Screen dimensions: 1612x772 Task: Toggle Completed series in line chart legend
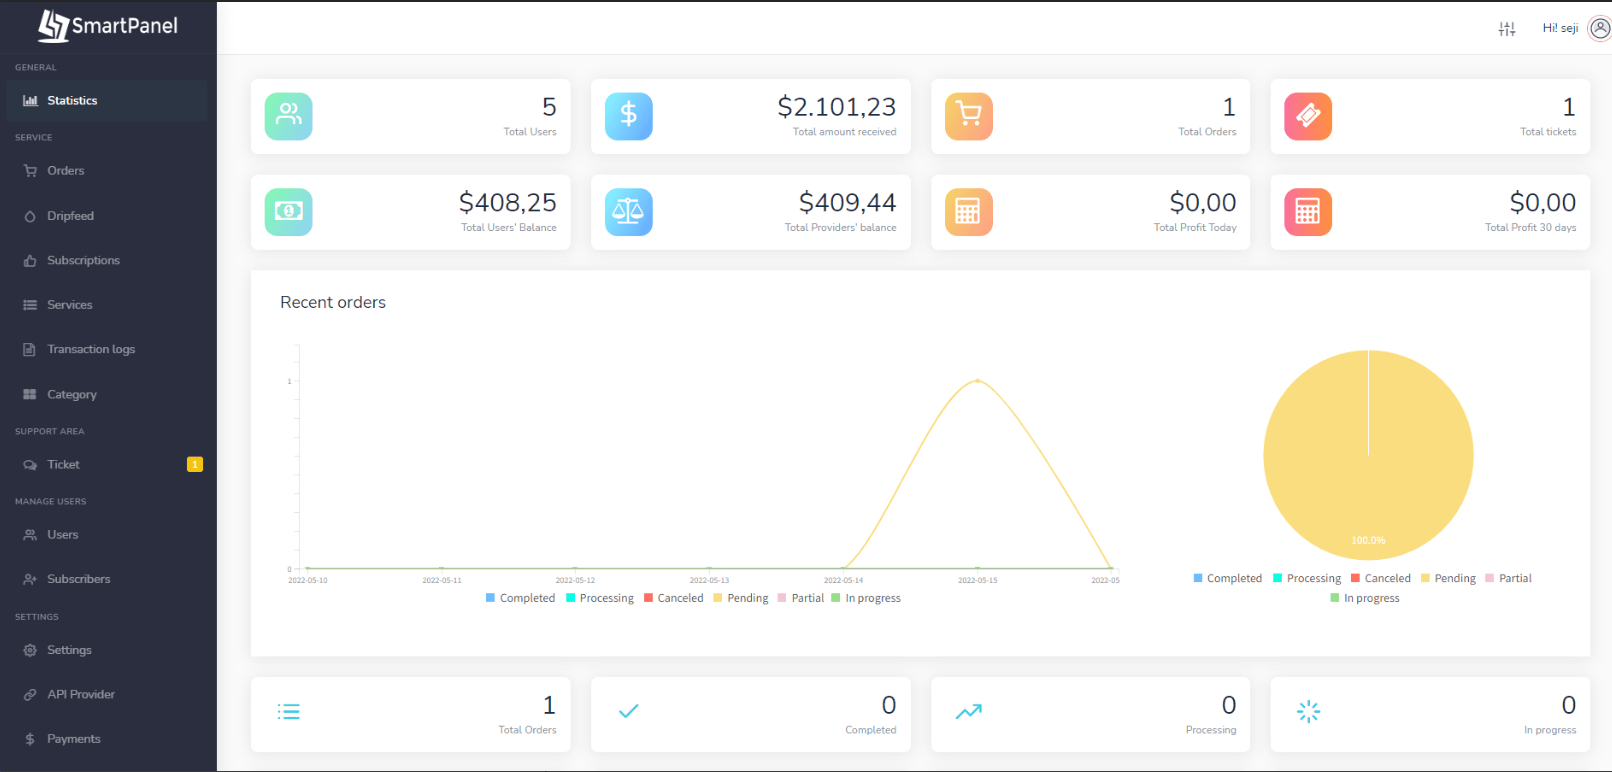click(x=520, y=598)
